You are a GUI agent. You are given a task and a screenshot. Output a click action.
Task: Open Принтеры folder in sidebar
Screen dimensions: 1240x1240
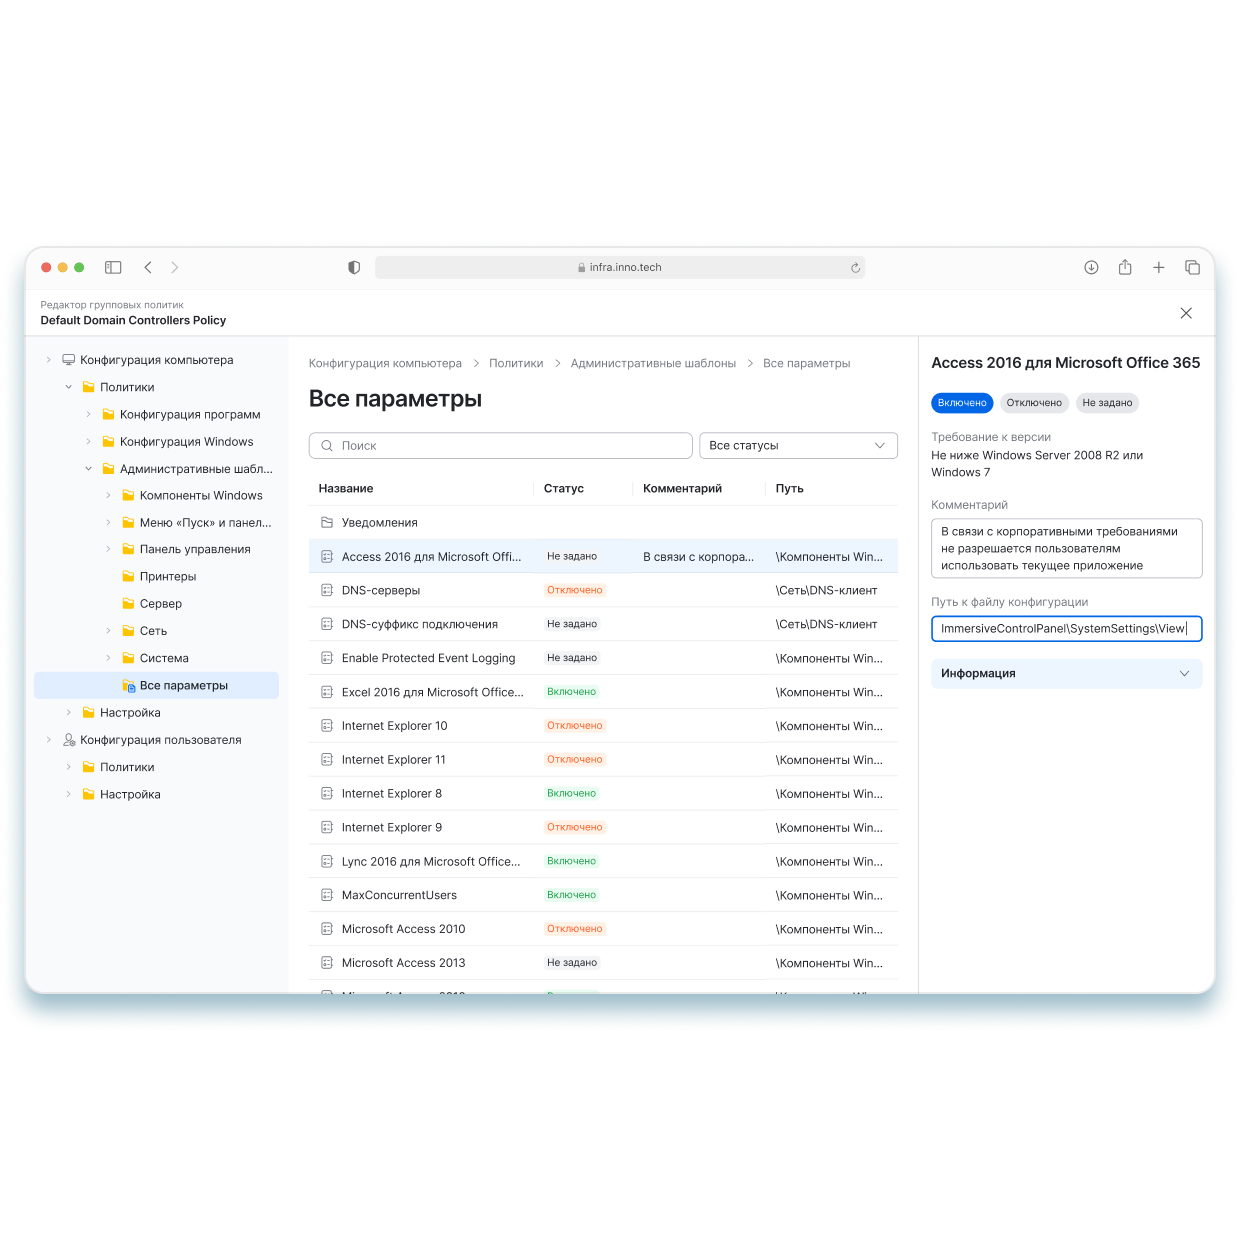(x=168, y=577)
